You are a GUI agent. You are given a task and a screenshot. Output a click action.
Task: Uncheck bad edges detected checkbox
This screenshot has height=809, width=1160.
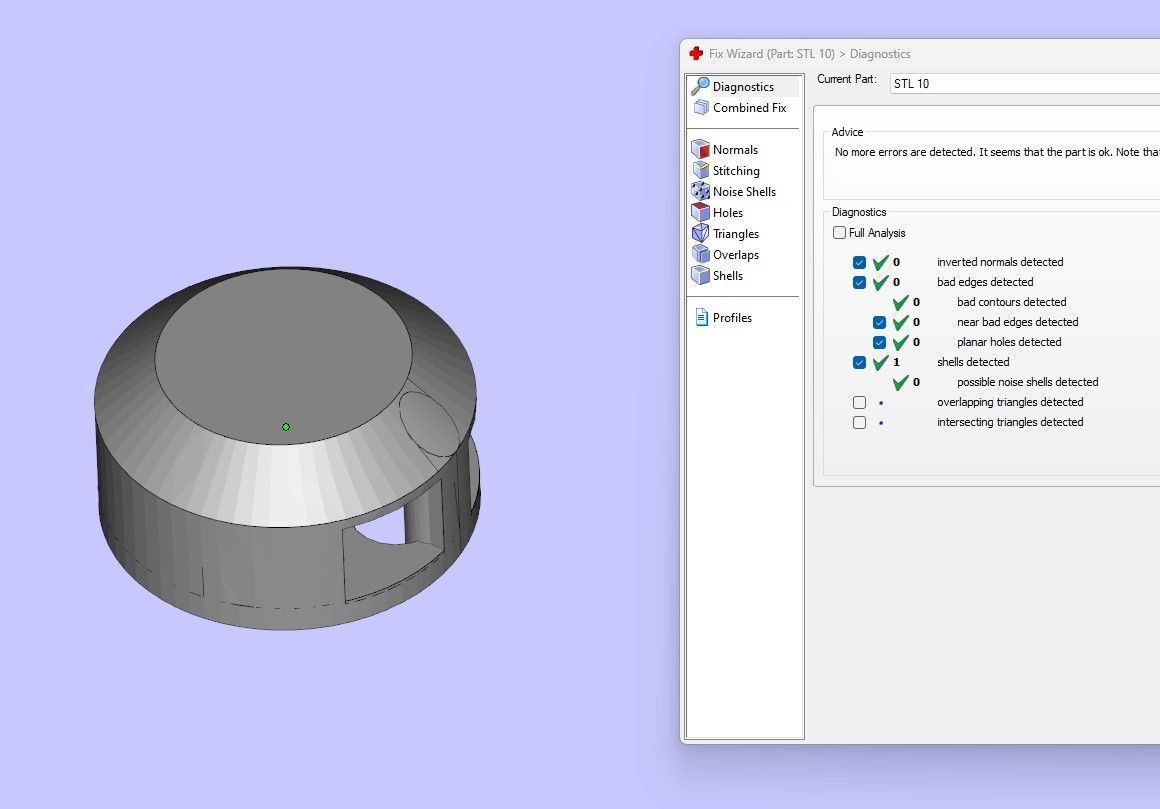coord(859,282)
